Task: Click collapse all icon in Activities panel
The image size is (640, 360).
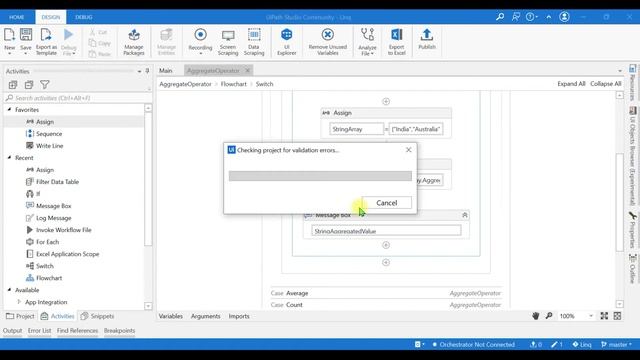Action: [29, 84]
